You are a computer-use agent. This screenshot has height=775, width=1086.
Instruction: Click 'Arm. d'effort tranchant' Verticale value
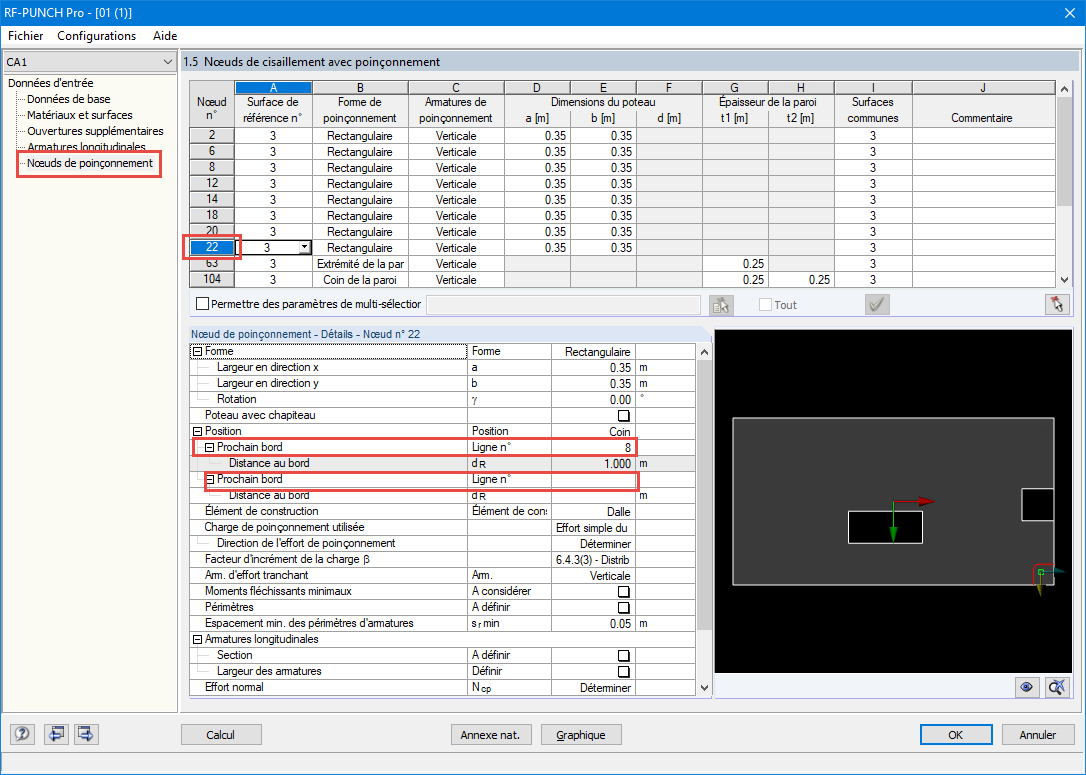coord(594,576)
